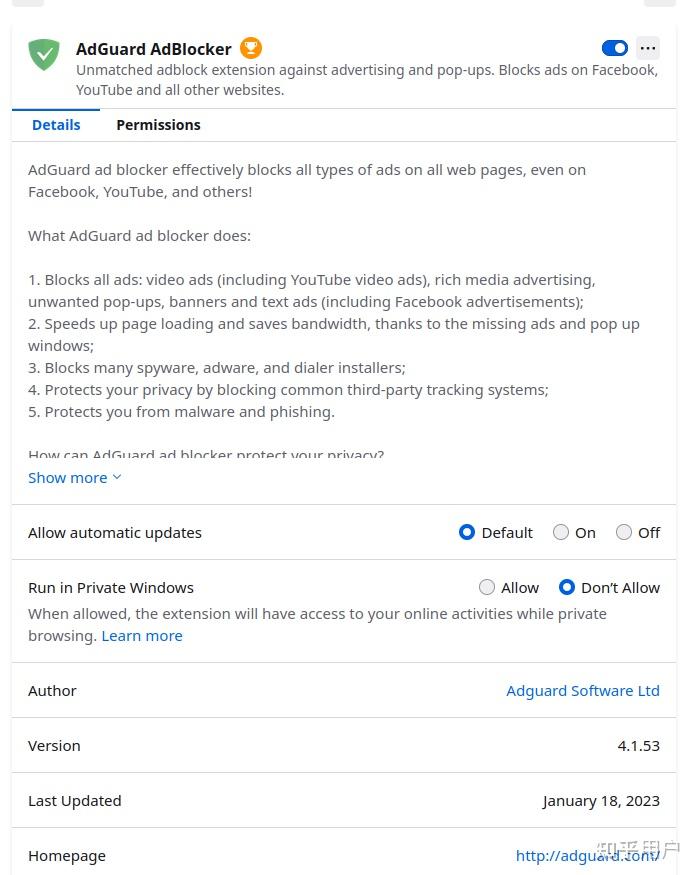Viewport: 699px width, 875px height.
Task: Open the Learn more link
Action: (x=142, y=635)
